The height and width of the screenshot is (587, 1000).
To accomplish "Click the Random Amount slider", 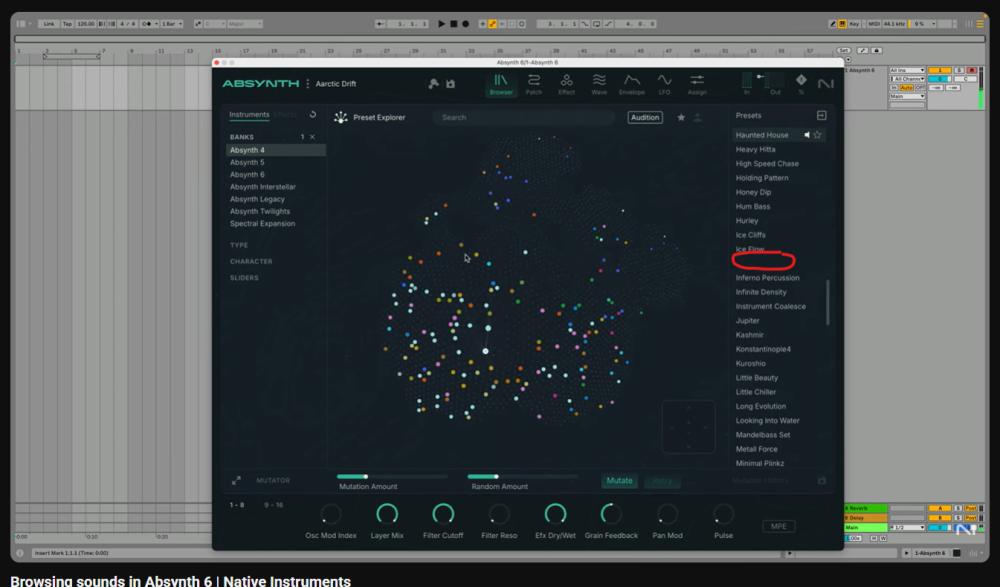I will coord(523,477).
